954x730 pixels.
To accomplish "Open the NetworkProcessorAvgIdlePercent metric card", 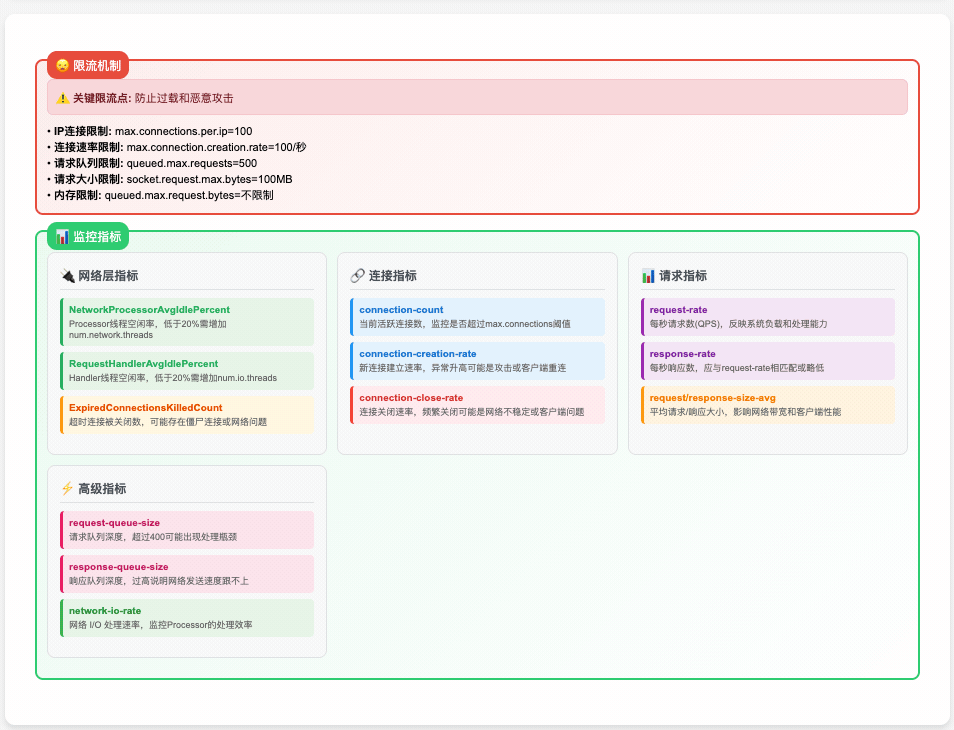I will point(187,322).
